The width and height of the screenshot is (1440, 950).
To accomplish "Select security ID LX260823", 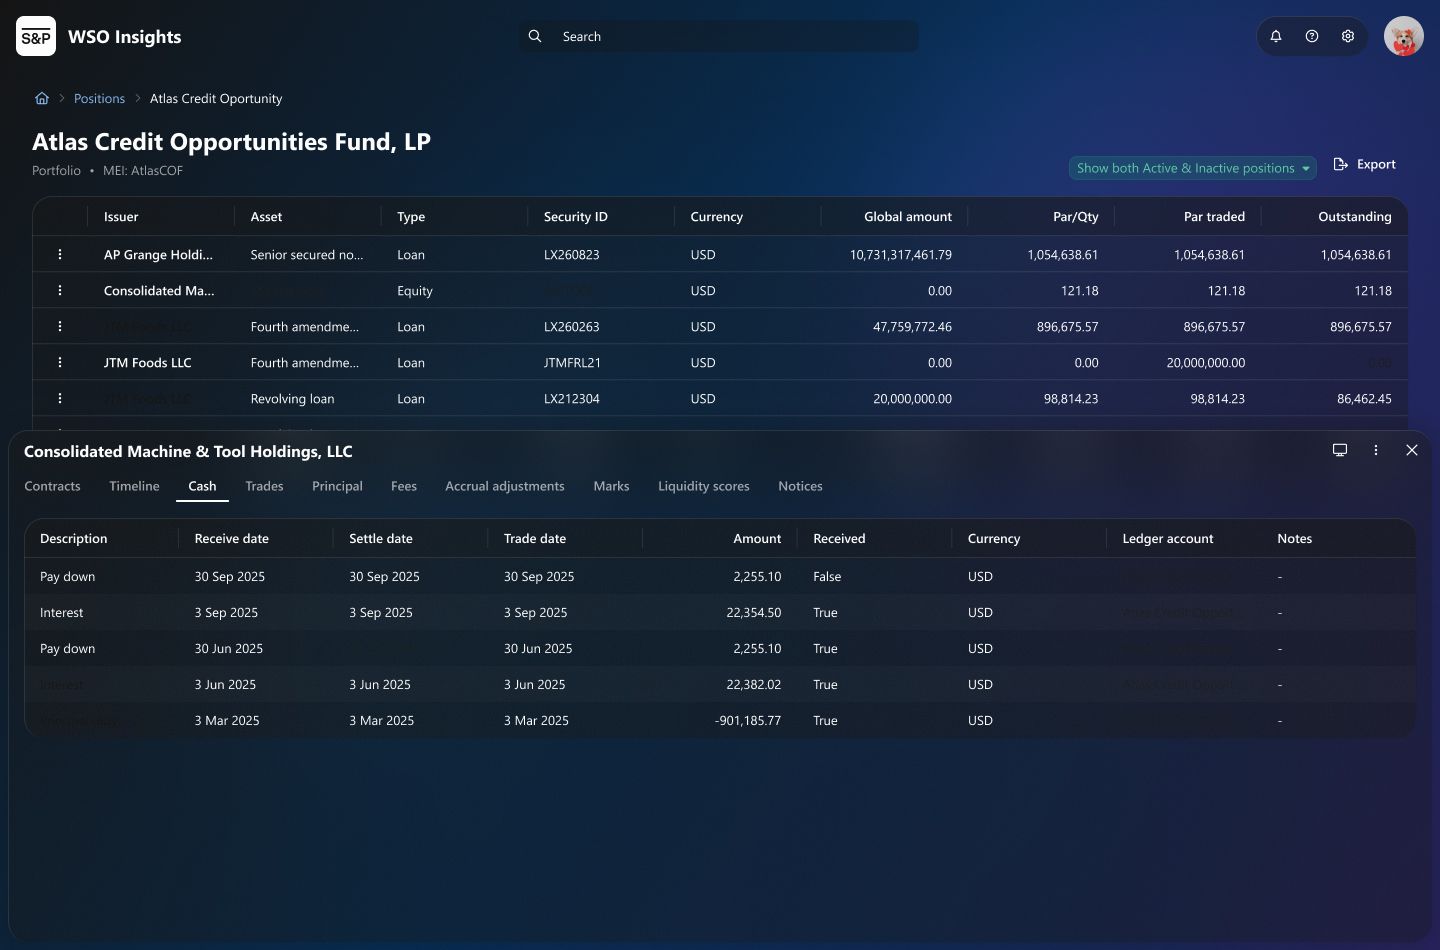I will pos(572,254).
